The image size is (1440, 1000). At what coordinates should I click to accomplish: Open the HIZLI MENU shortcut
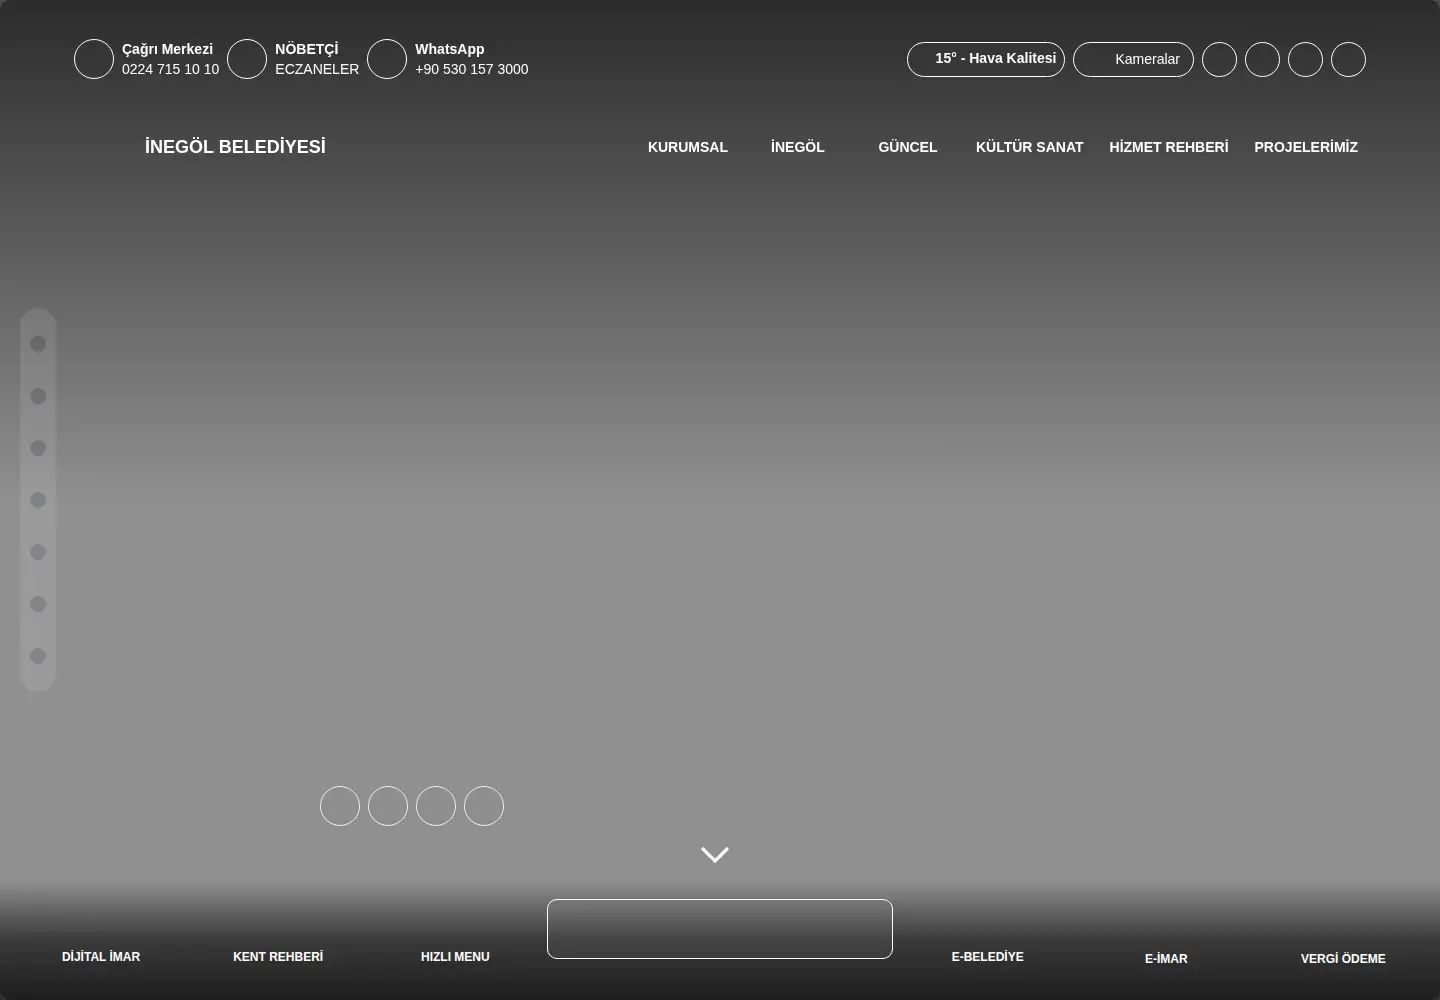coord(455,957)
